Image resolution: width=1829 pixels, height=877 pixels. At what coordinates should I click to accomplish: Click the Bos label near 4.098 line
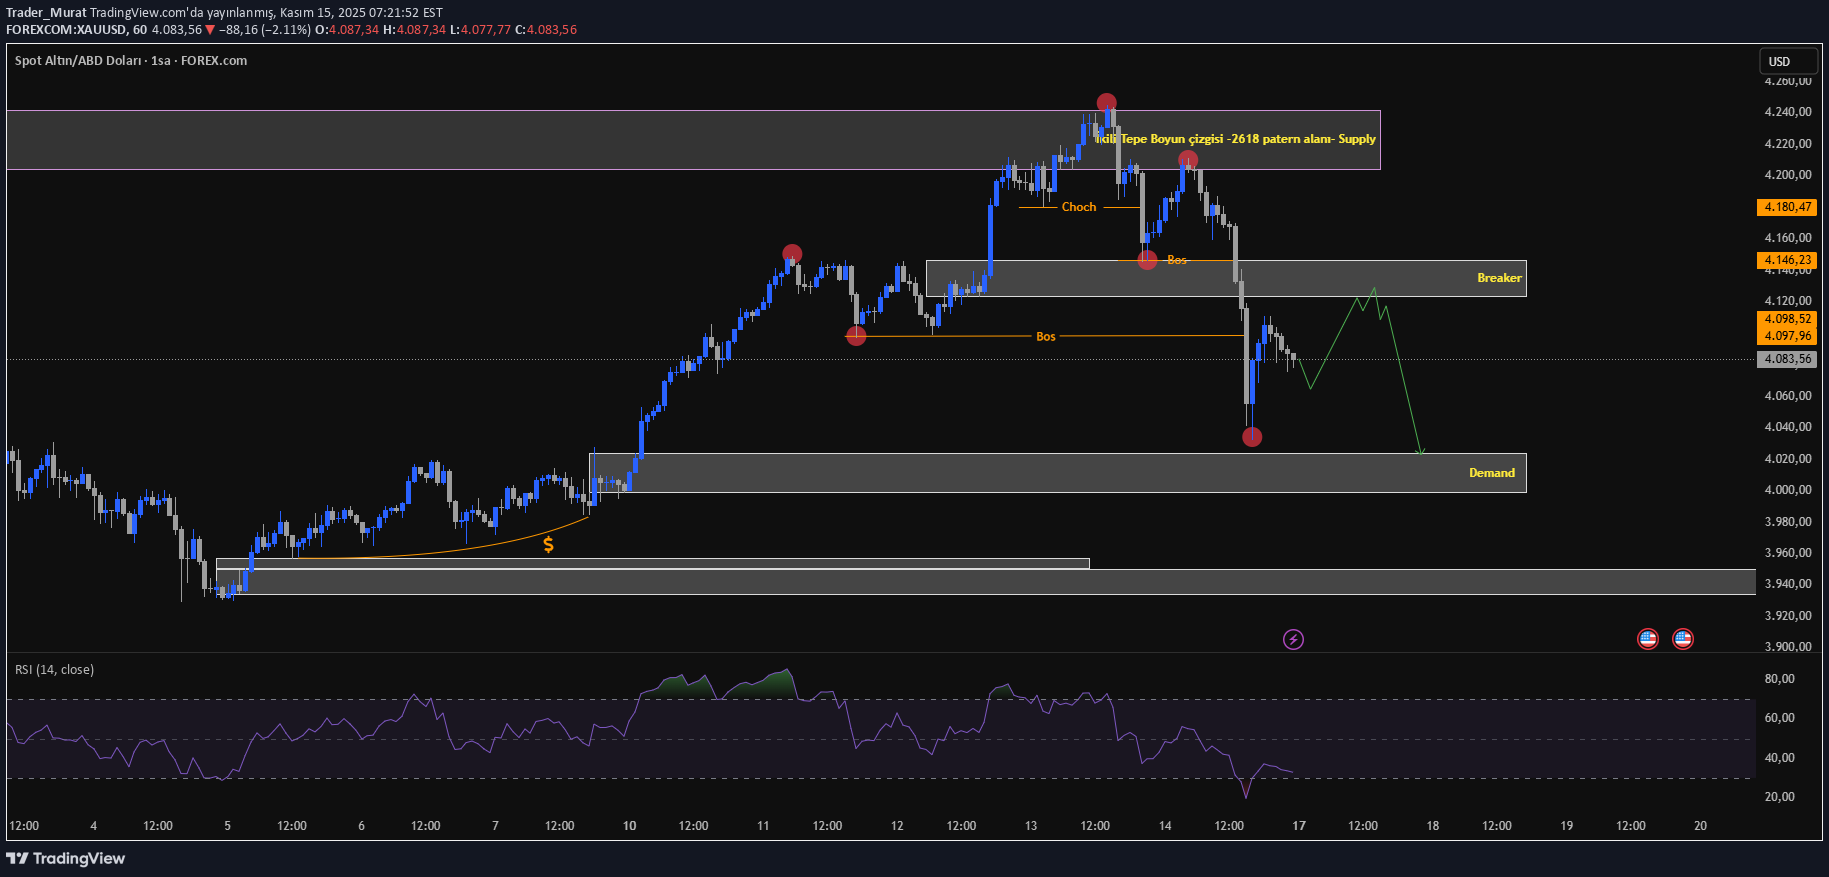coord(1046,337)
